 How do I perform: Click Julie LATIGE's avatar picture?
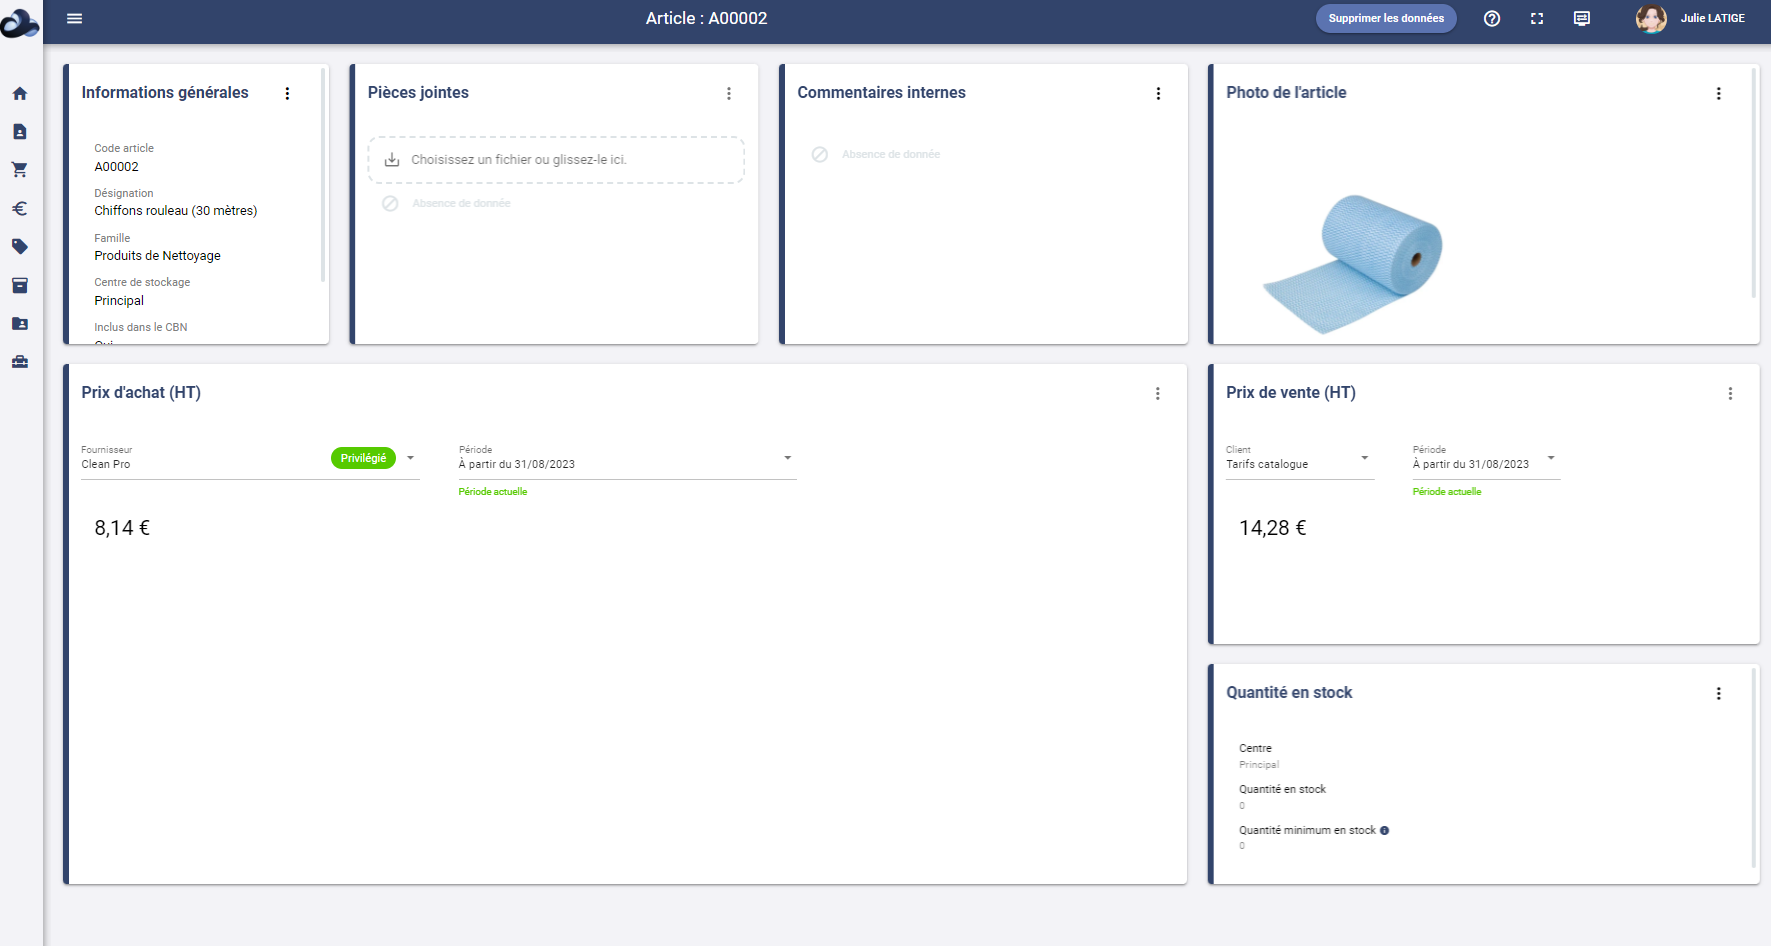click(x=1651, y=18)
